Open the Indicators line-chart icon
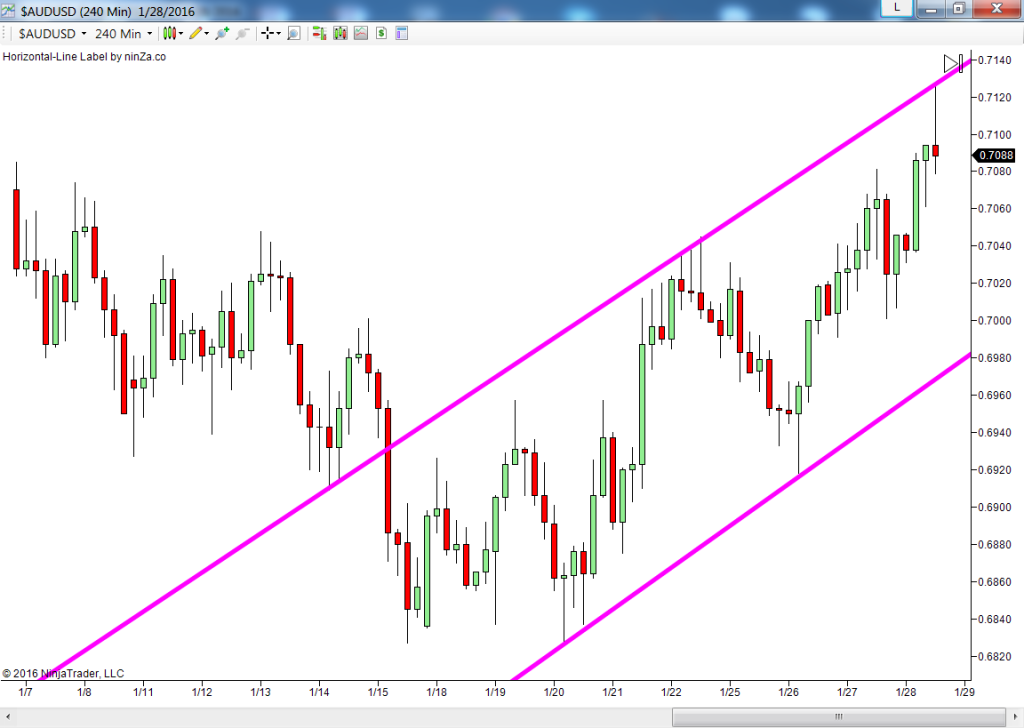Image resolution: width=1024 pixels, height=728 pixels. tap(361, 33)
